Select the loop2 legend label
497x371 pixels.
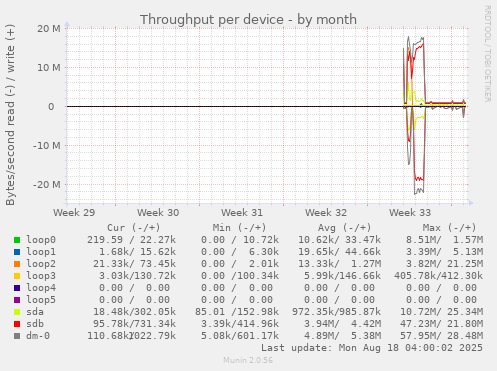[41, 264]
